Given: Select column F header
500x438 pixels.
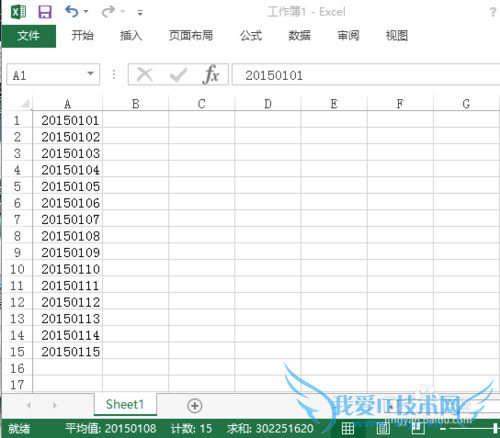Looking at the screenshot, I should tap(400, 104).
